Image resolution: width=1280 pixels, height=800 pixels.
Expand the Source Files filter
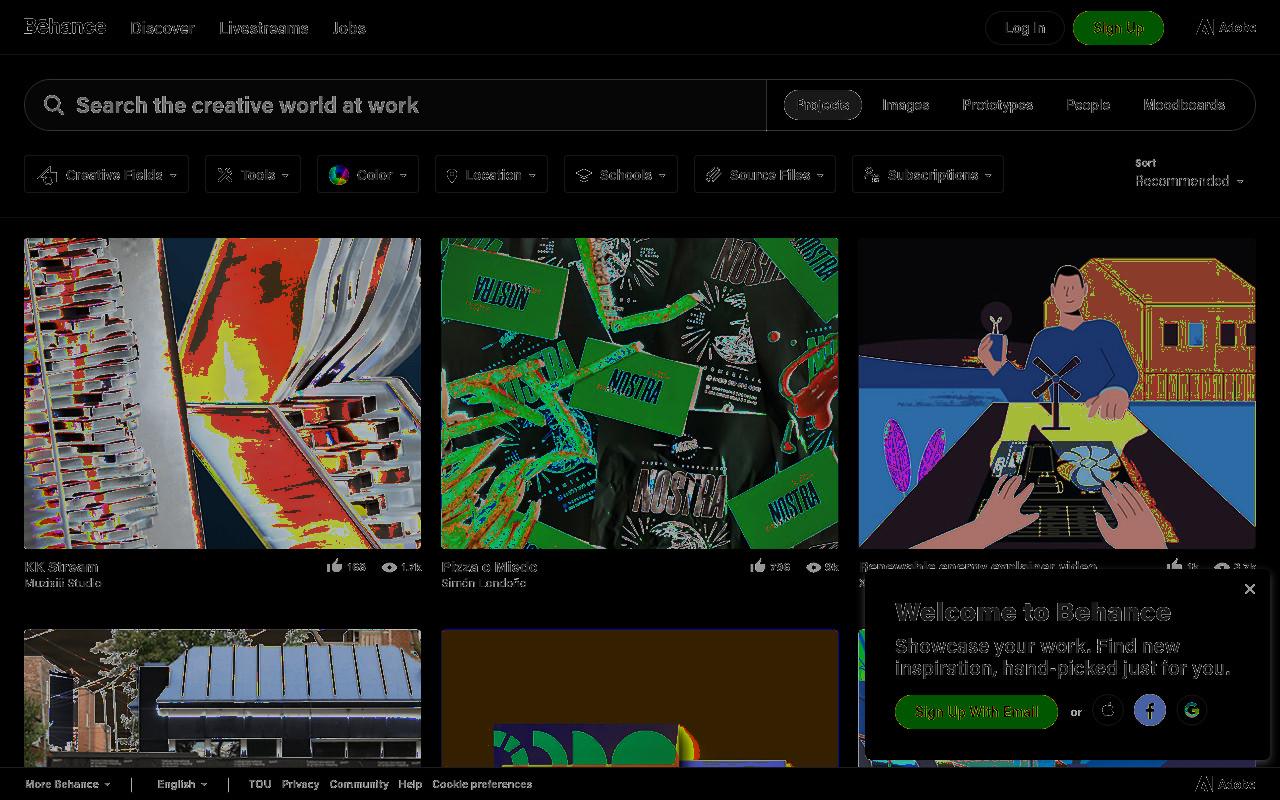(765, 175)
